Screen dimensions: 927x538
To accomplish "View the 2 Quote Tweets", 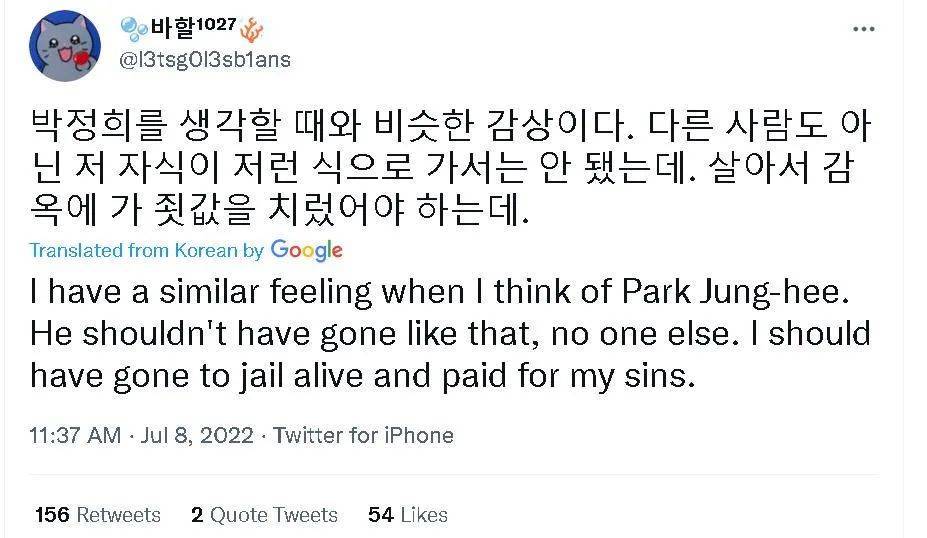I will [x=264, y=515].
